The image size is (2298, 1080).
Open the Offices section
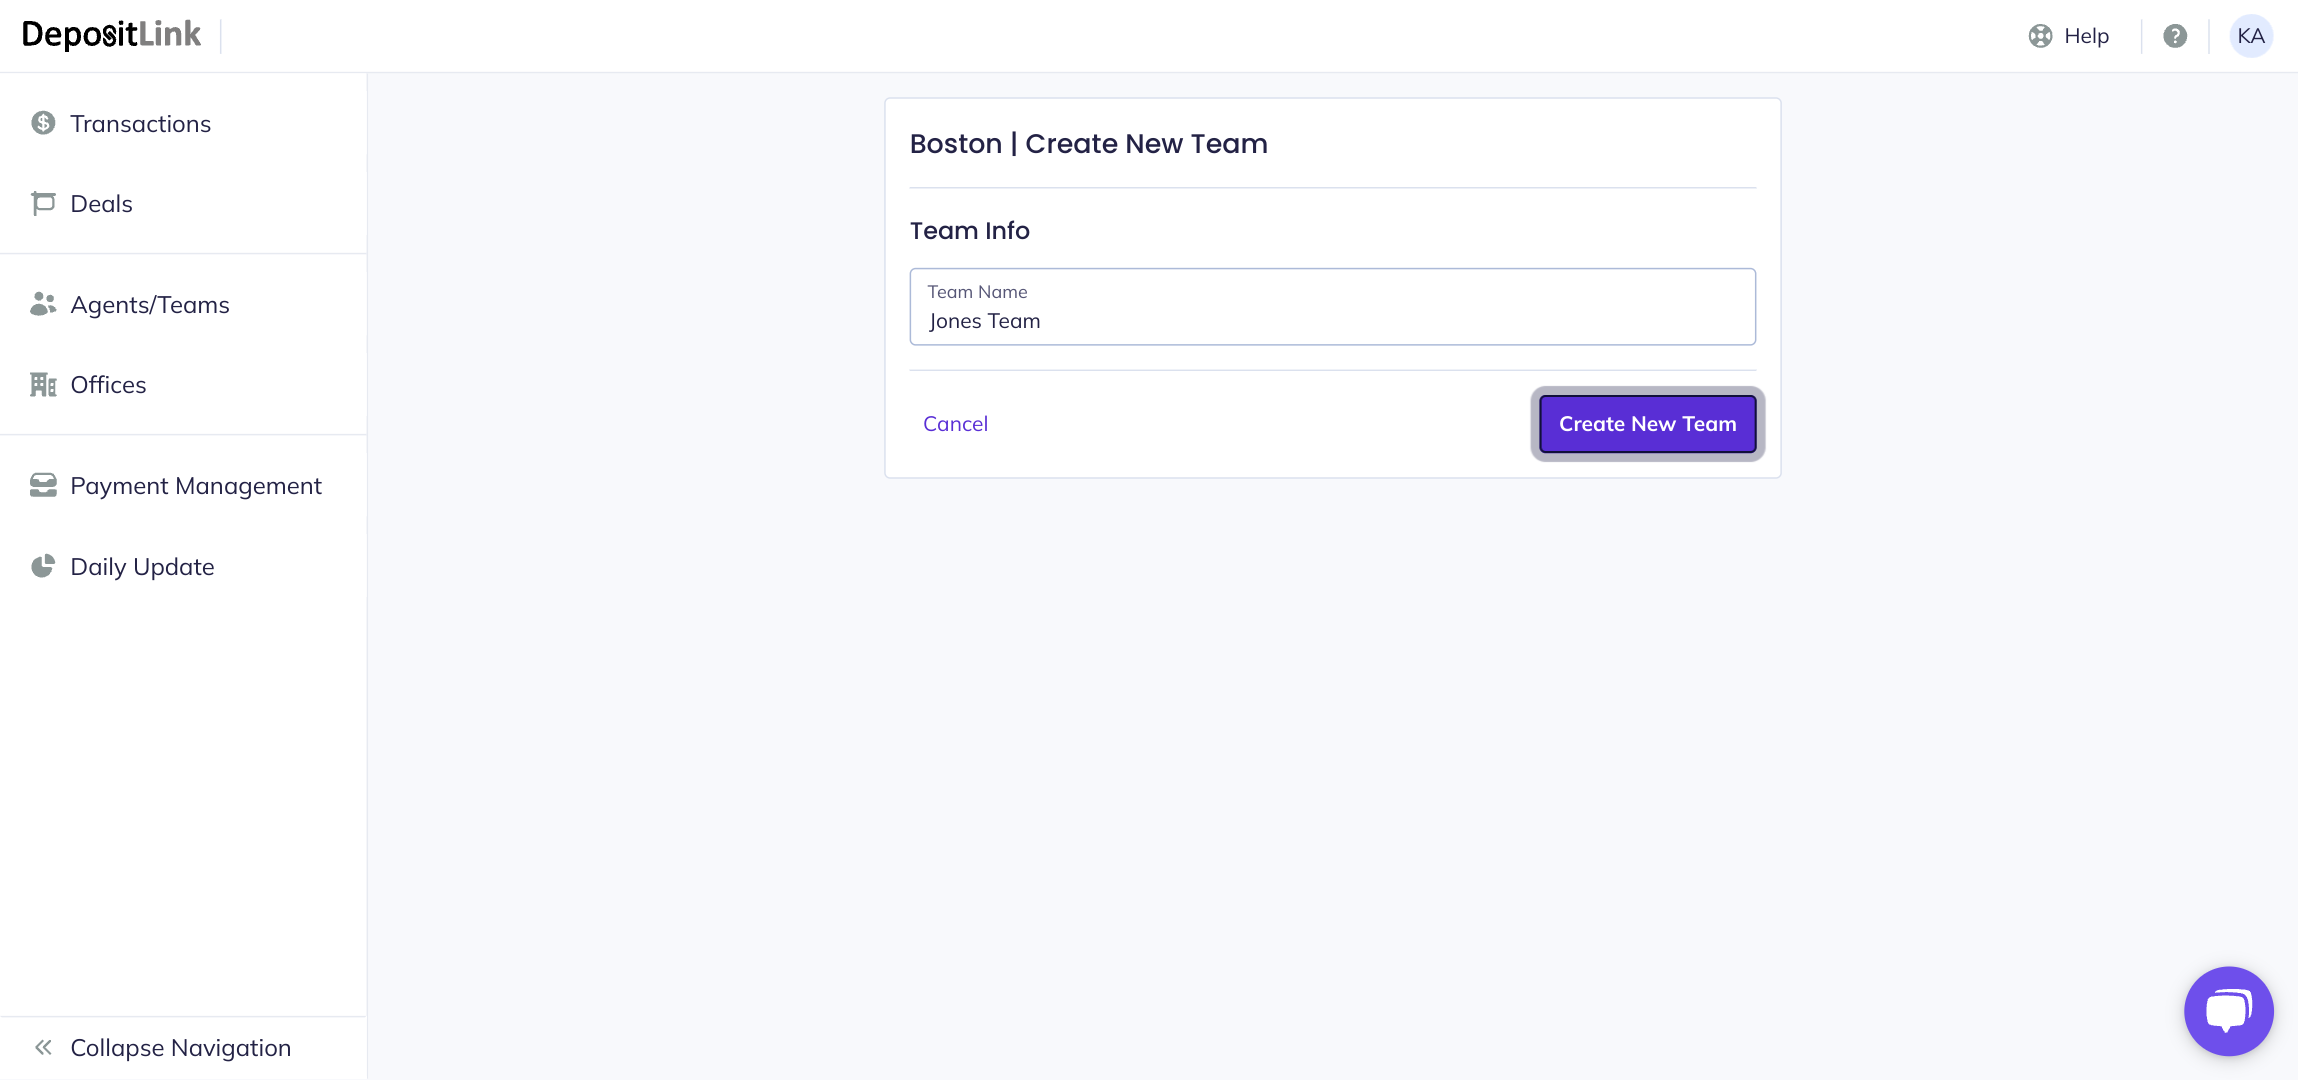108,385
